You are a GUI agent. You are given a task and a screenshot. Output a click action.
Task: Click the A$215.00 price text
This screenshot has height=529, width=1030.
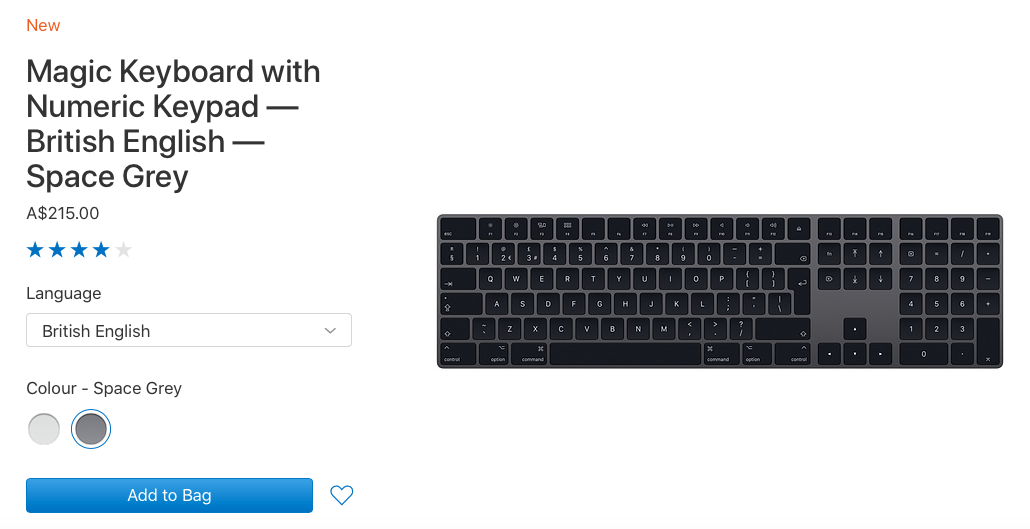pos(63,213)
